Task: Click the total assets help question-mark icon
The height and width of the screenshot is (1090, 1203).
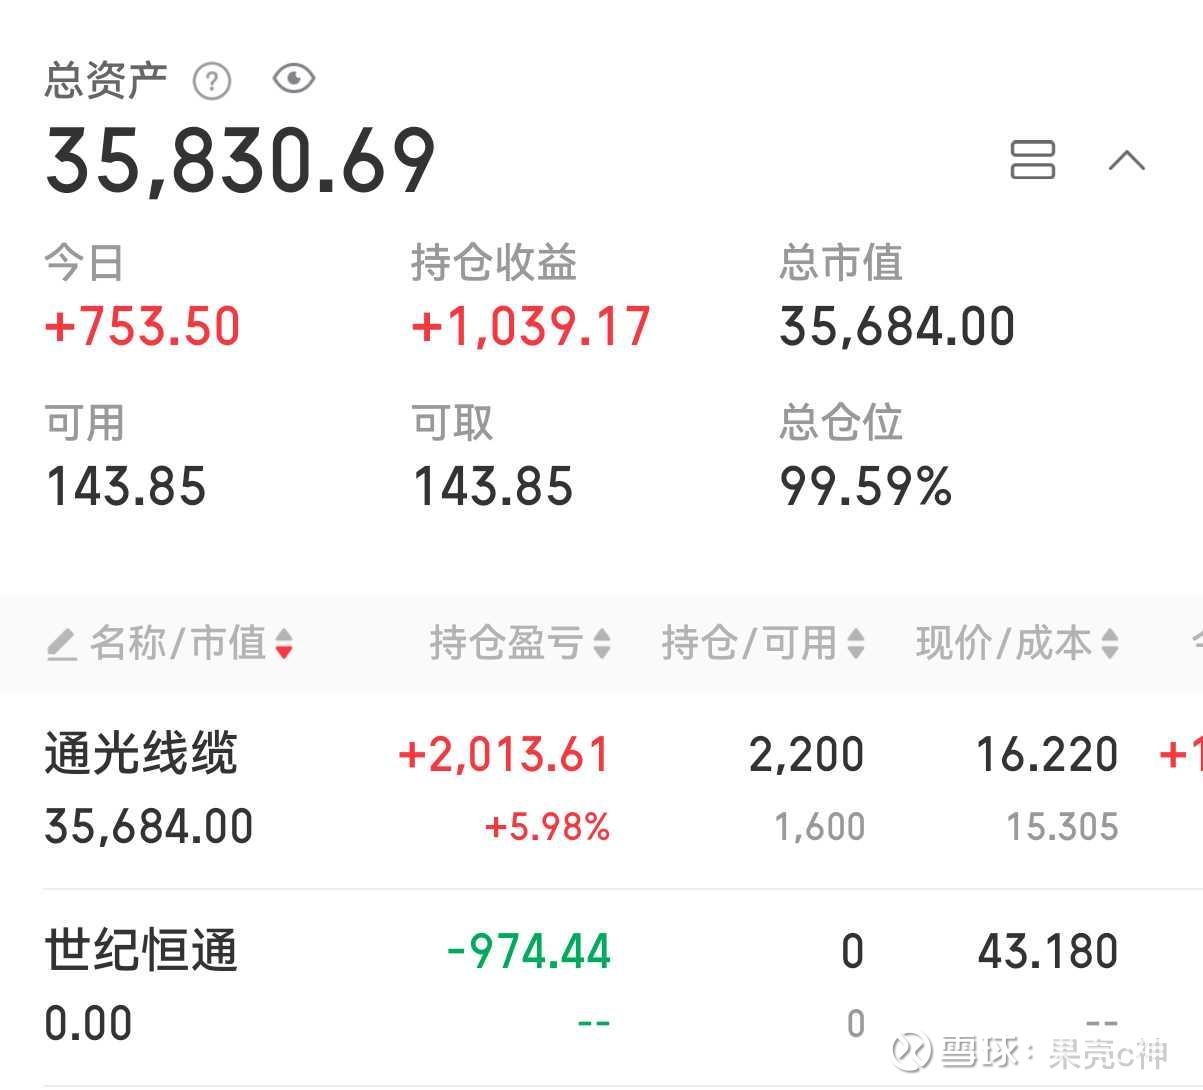Action: coord(212,81)
